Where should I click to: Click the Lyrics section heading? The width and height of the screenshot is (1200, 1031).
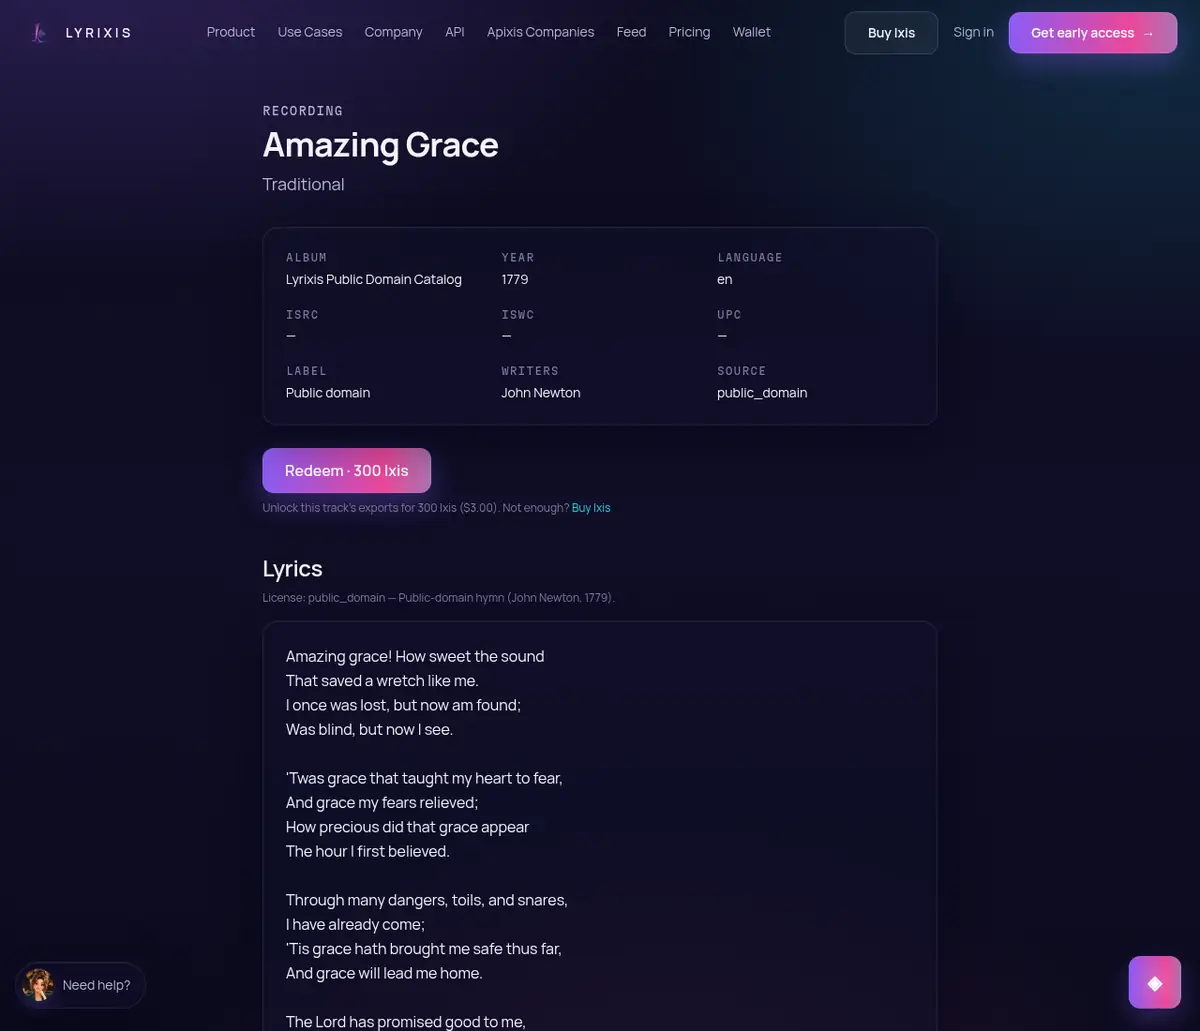(292, 569)
